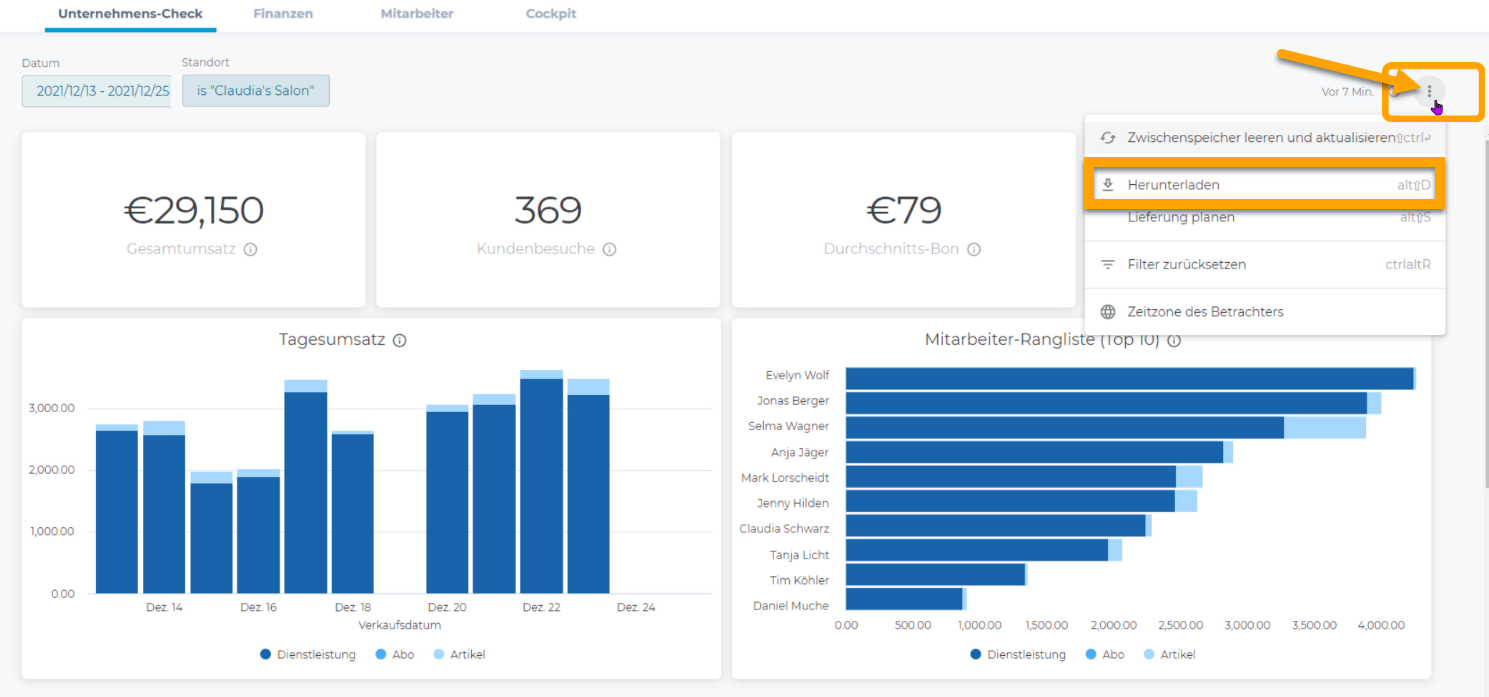Choose Filter zurücksetzen in the menu
Screen dimensions: 1489x697
pyautogui.click(x=1186, y=265)
